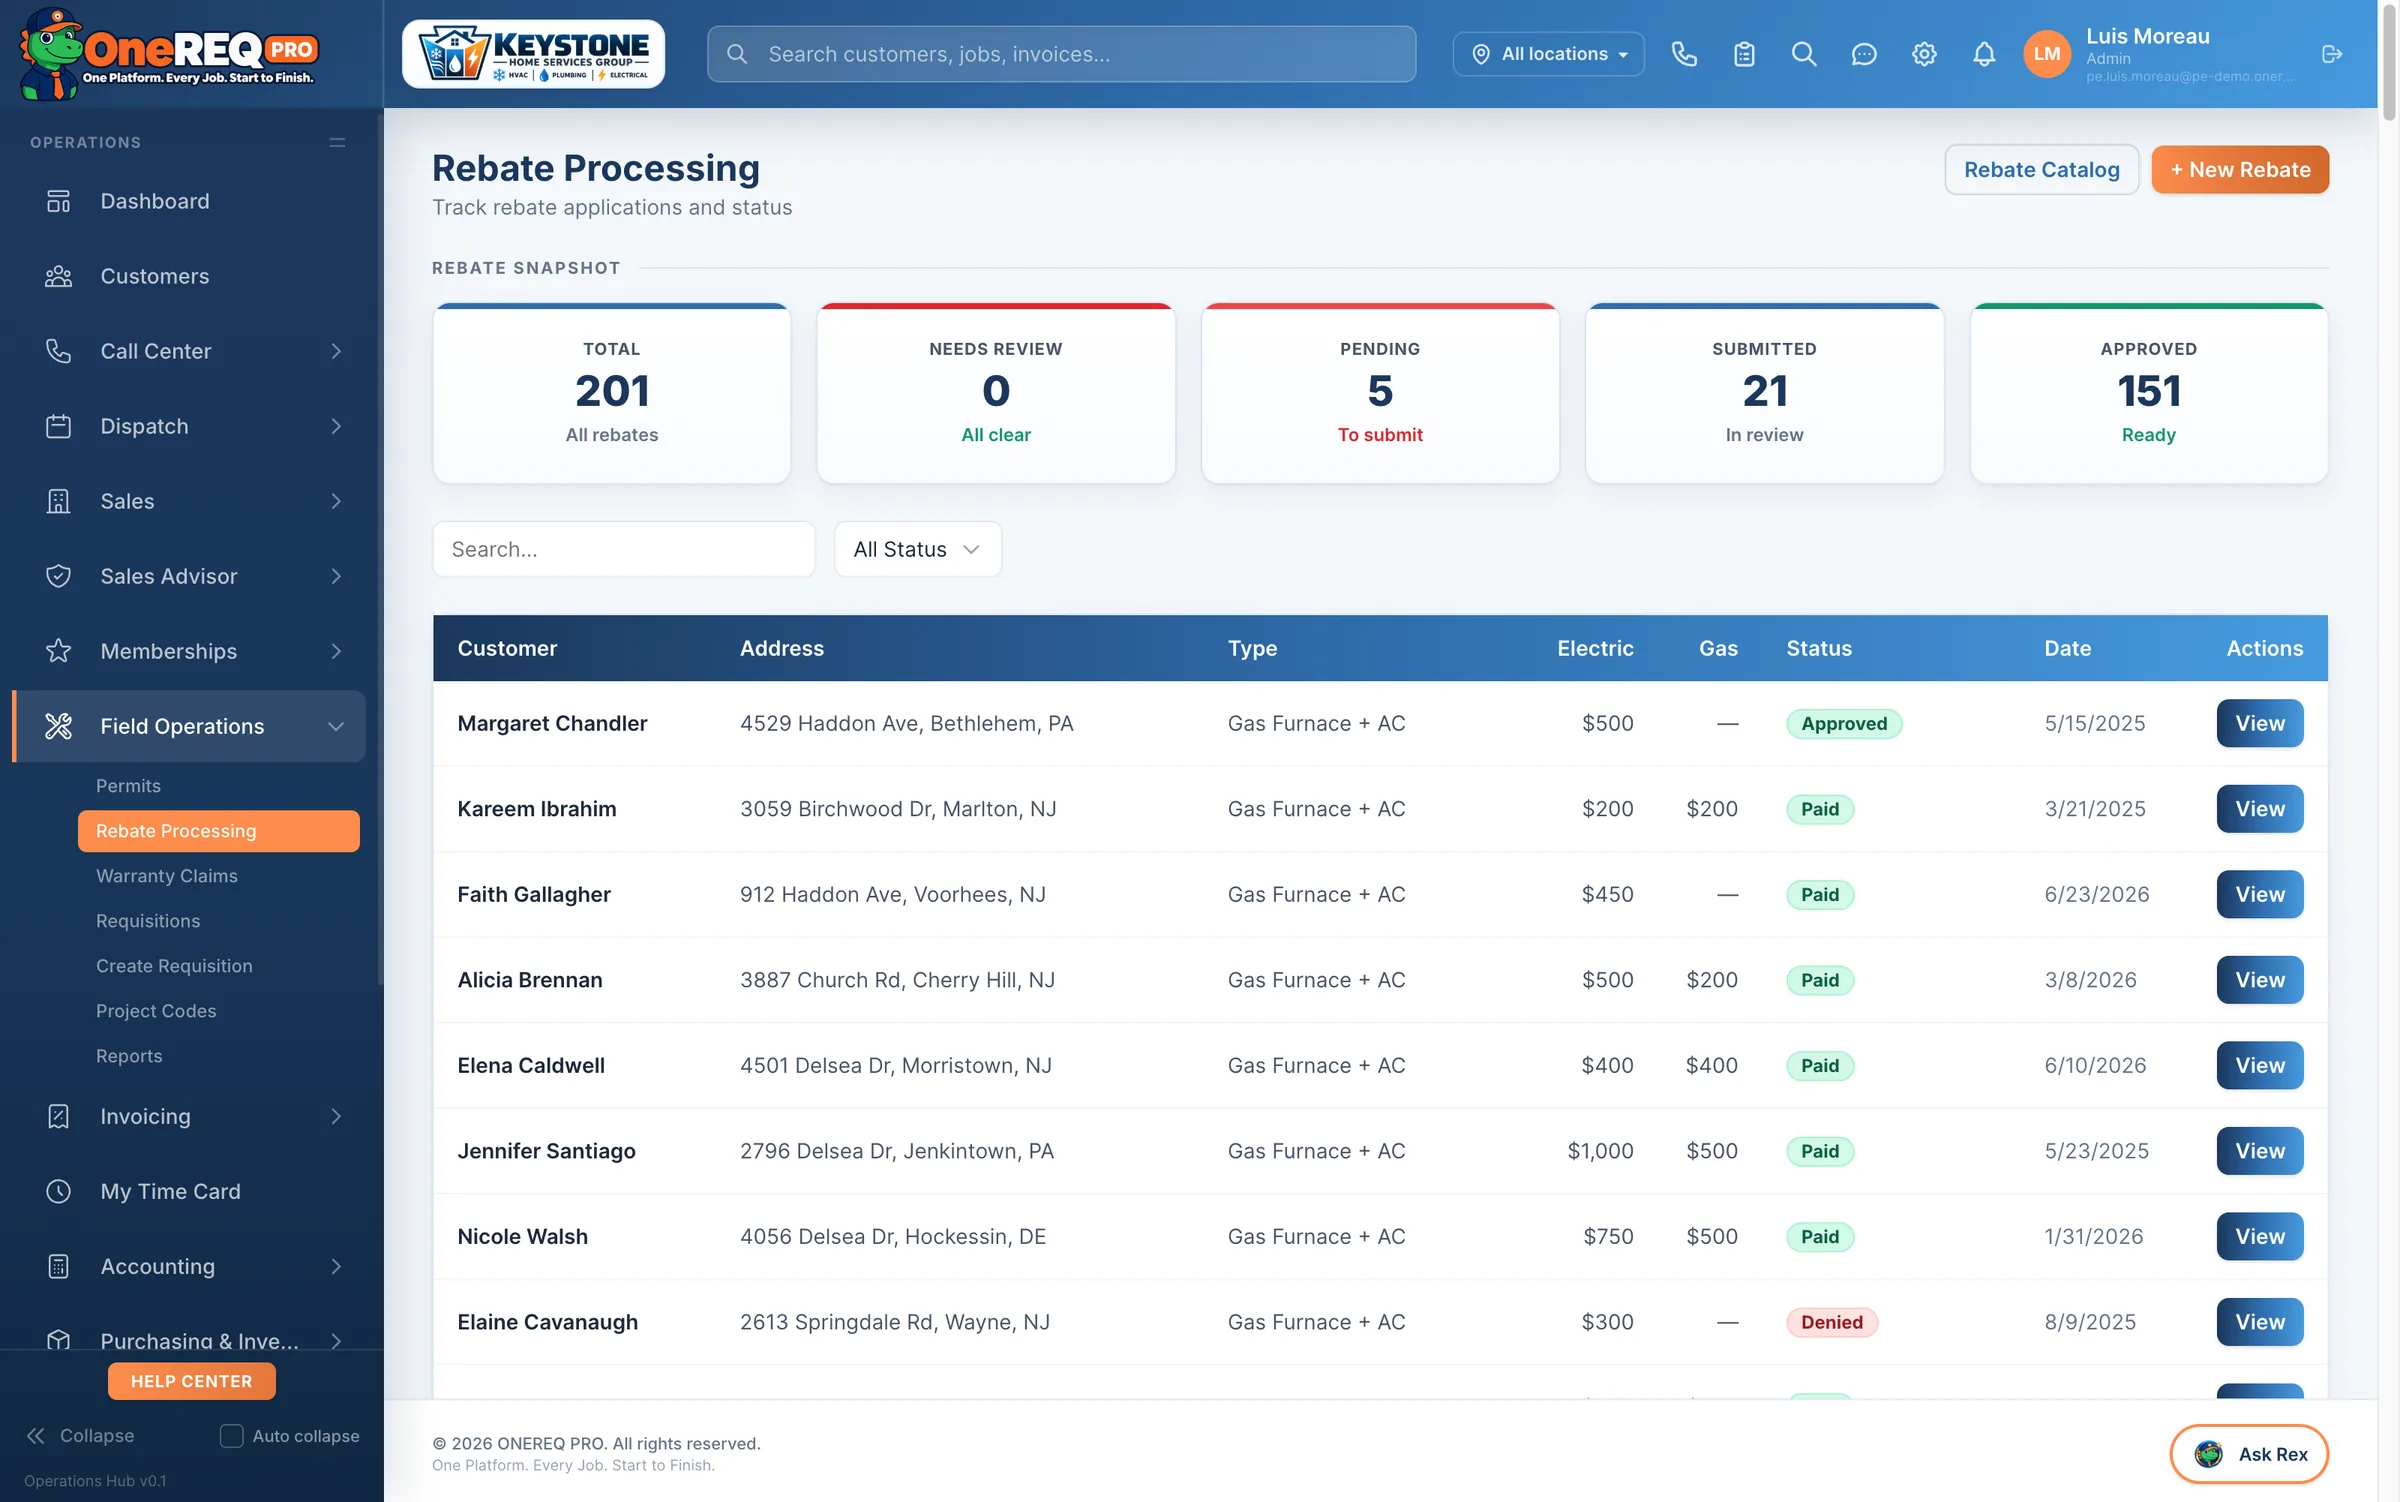Open the Help Center button
Viewport: 2400px width, 1502px height.
[x=192, y=1381]
